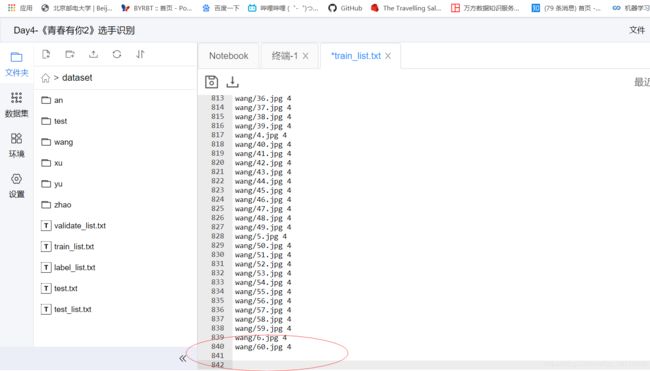This screenshot has width=650, height=371.
Task: Click the sort files toolbar icon
Action: (140, 54)
